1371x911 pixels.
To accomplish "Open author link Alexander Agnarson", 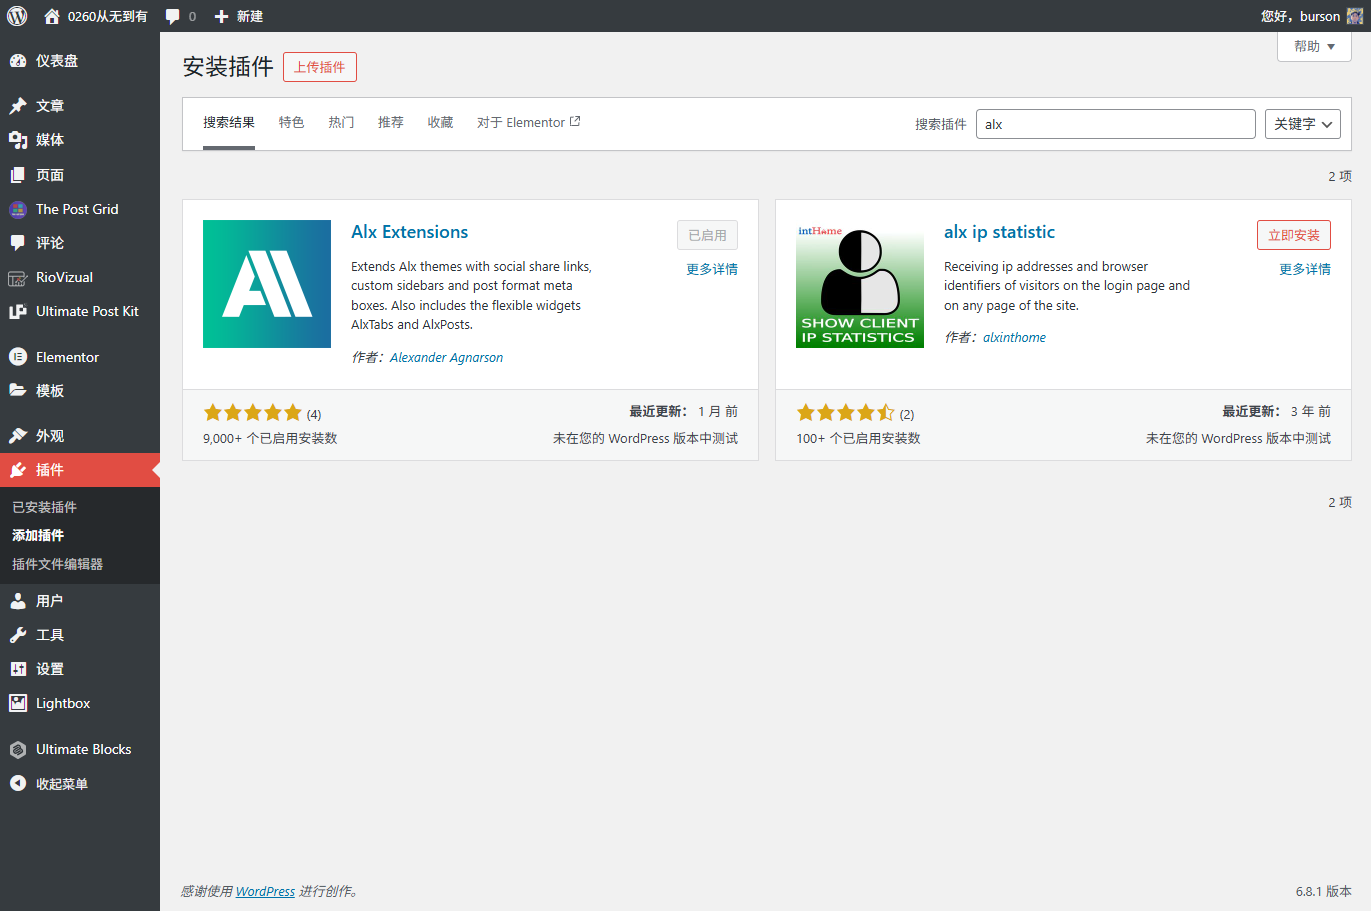I will point(446,358).
